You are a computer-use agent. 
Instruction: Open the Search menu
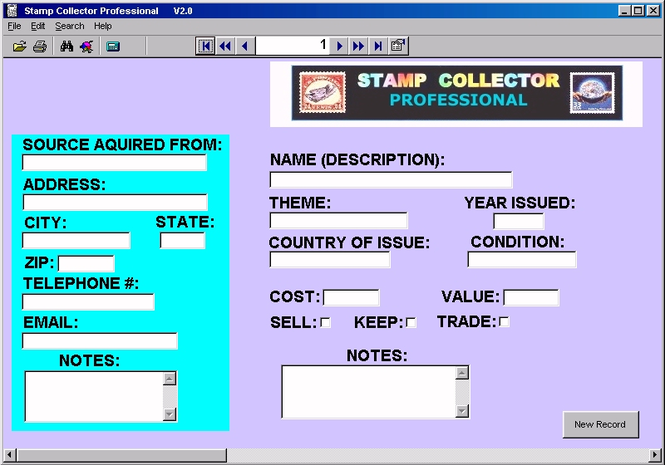pyautogui.click(x=70, y=26)
